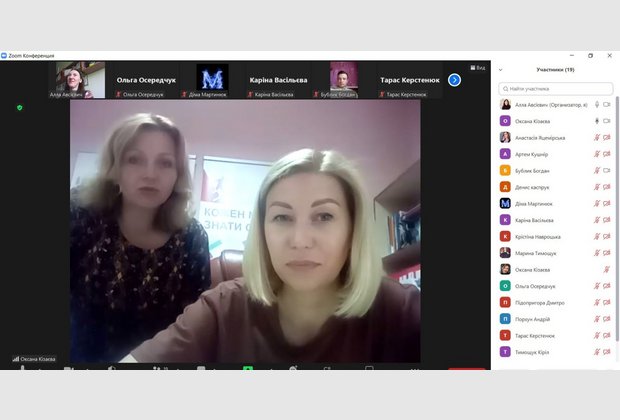Select participant Денис Каспрук in list
The width and height of the screenshot is (620, 420).
point(555,187)
